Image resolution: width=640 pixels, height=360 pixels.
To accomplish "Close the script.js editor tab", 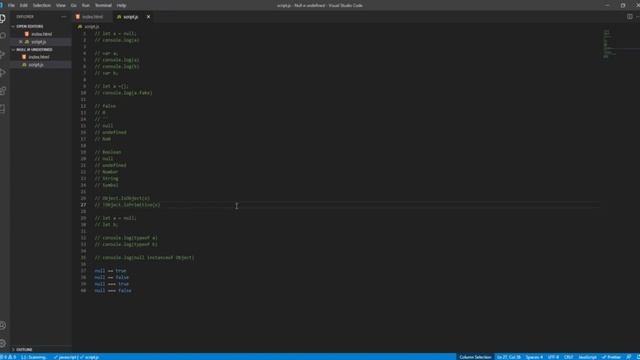I will click(x=148, y=17).
